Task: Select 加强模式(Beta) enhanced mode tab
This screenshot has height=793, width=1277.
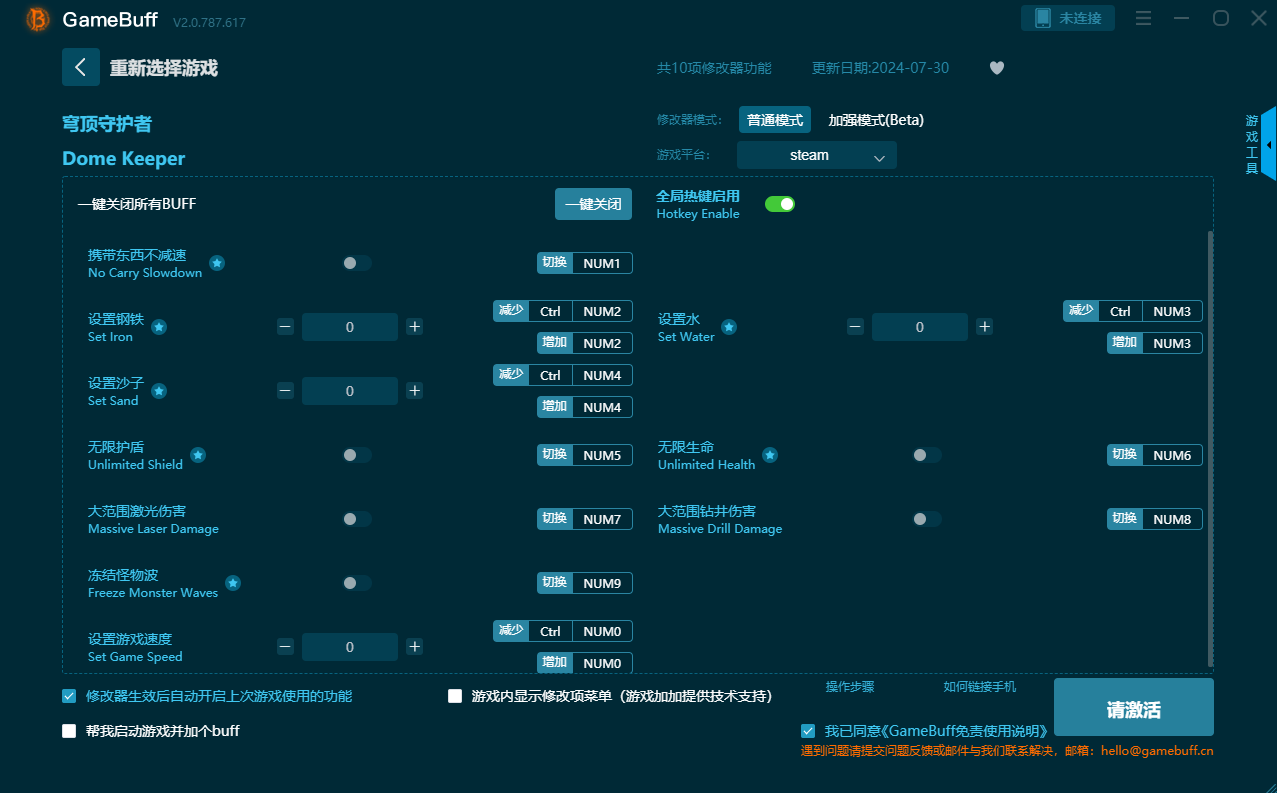Action: tap(876, 120)
